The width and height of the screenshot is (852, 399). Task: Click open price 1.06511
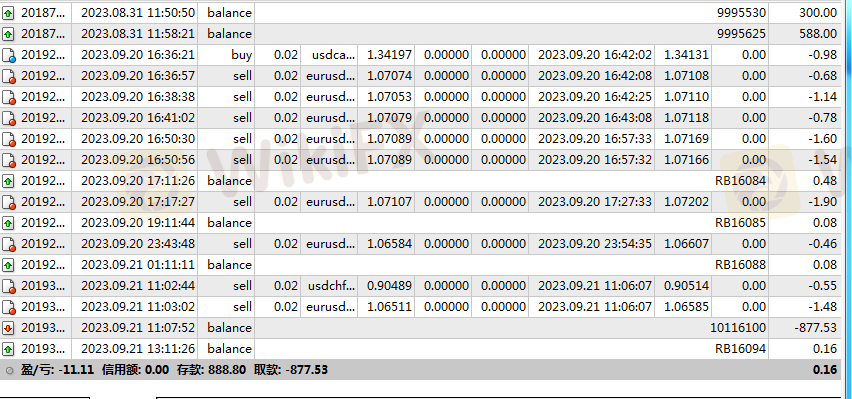(390, 307)
